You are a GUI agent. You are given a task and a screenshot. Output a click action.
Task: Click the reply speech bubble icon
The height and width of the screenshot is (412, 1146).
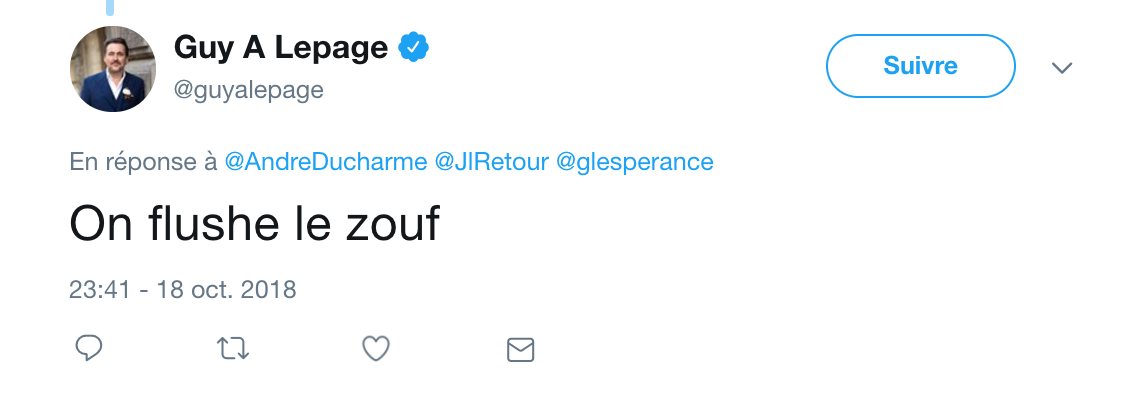pyautogui.click(x=88, y=348)
